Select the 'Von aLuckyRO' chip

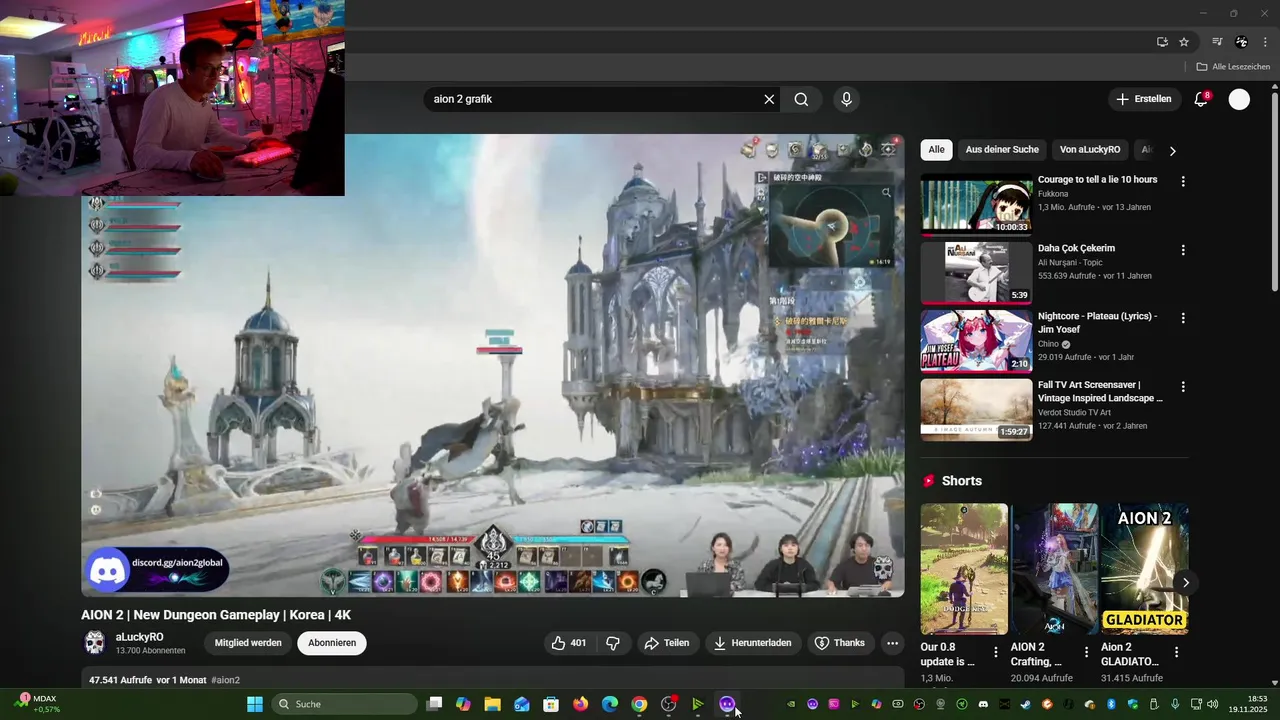coord(1089,150)
